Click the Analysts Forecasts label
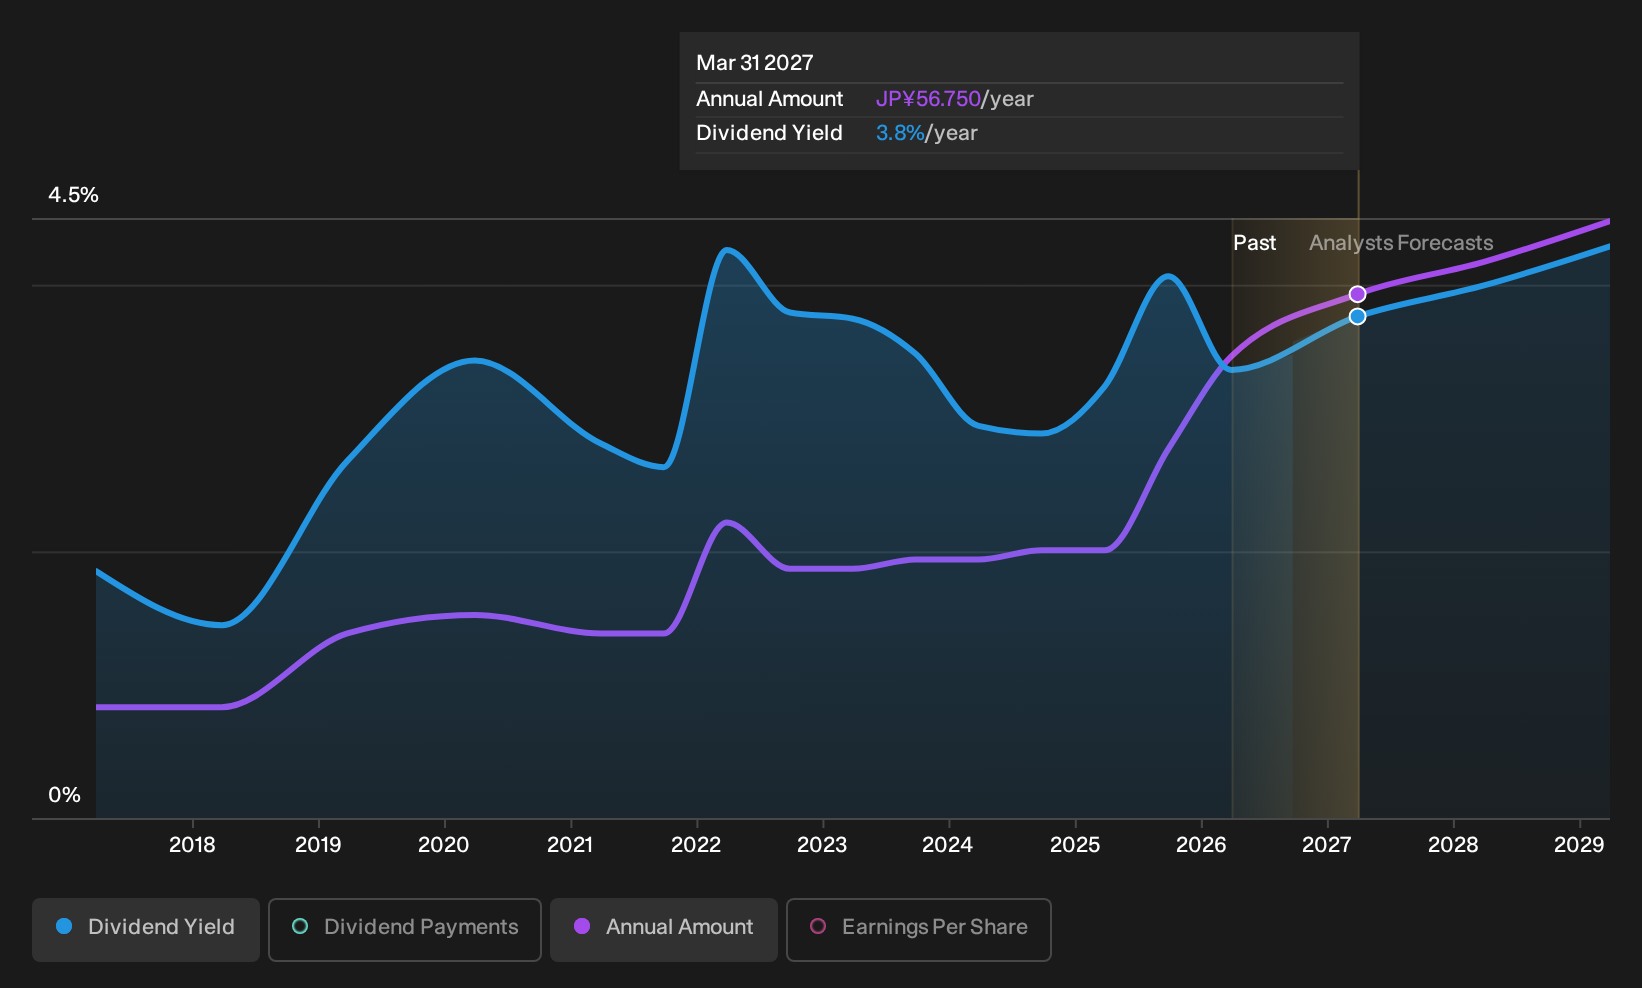 tap(1401, 243)
